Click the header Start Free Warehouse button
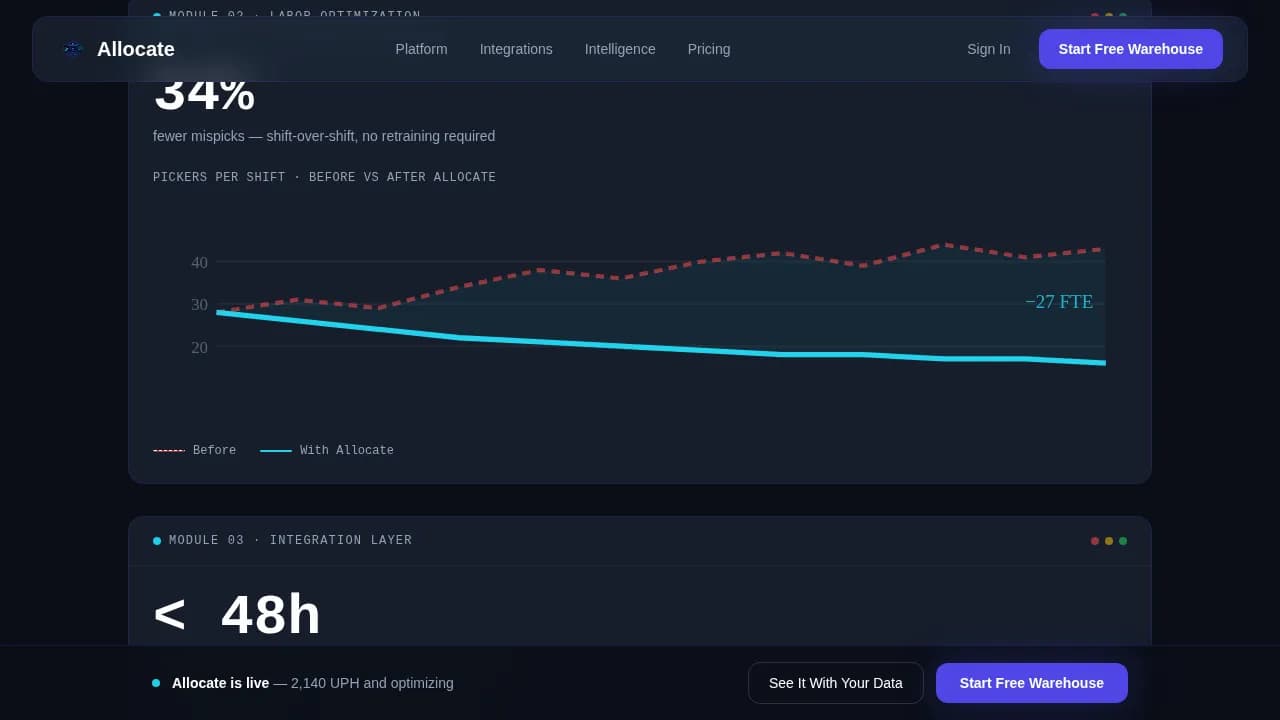This screenshot has height=720, width=1280. coord(1130,49)
